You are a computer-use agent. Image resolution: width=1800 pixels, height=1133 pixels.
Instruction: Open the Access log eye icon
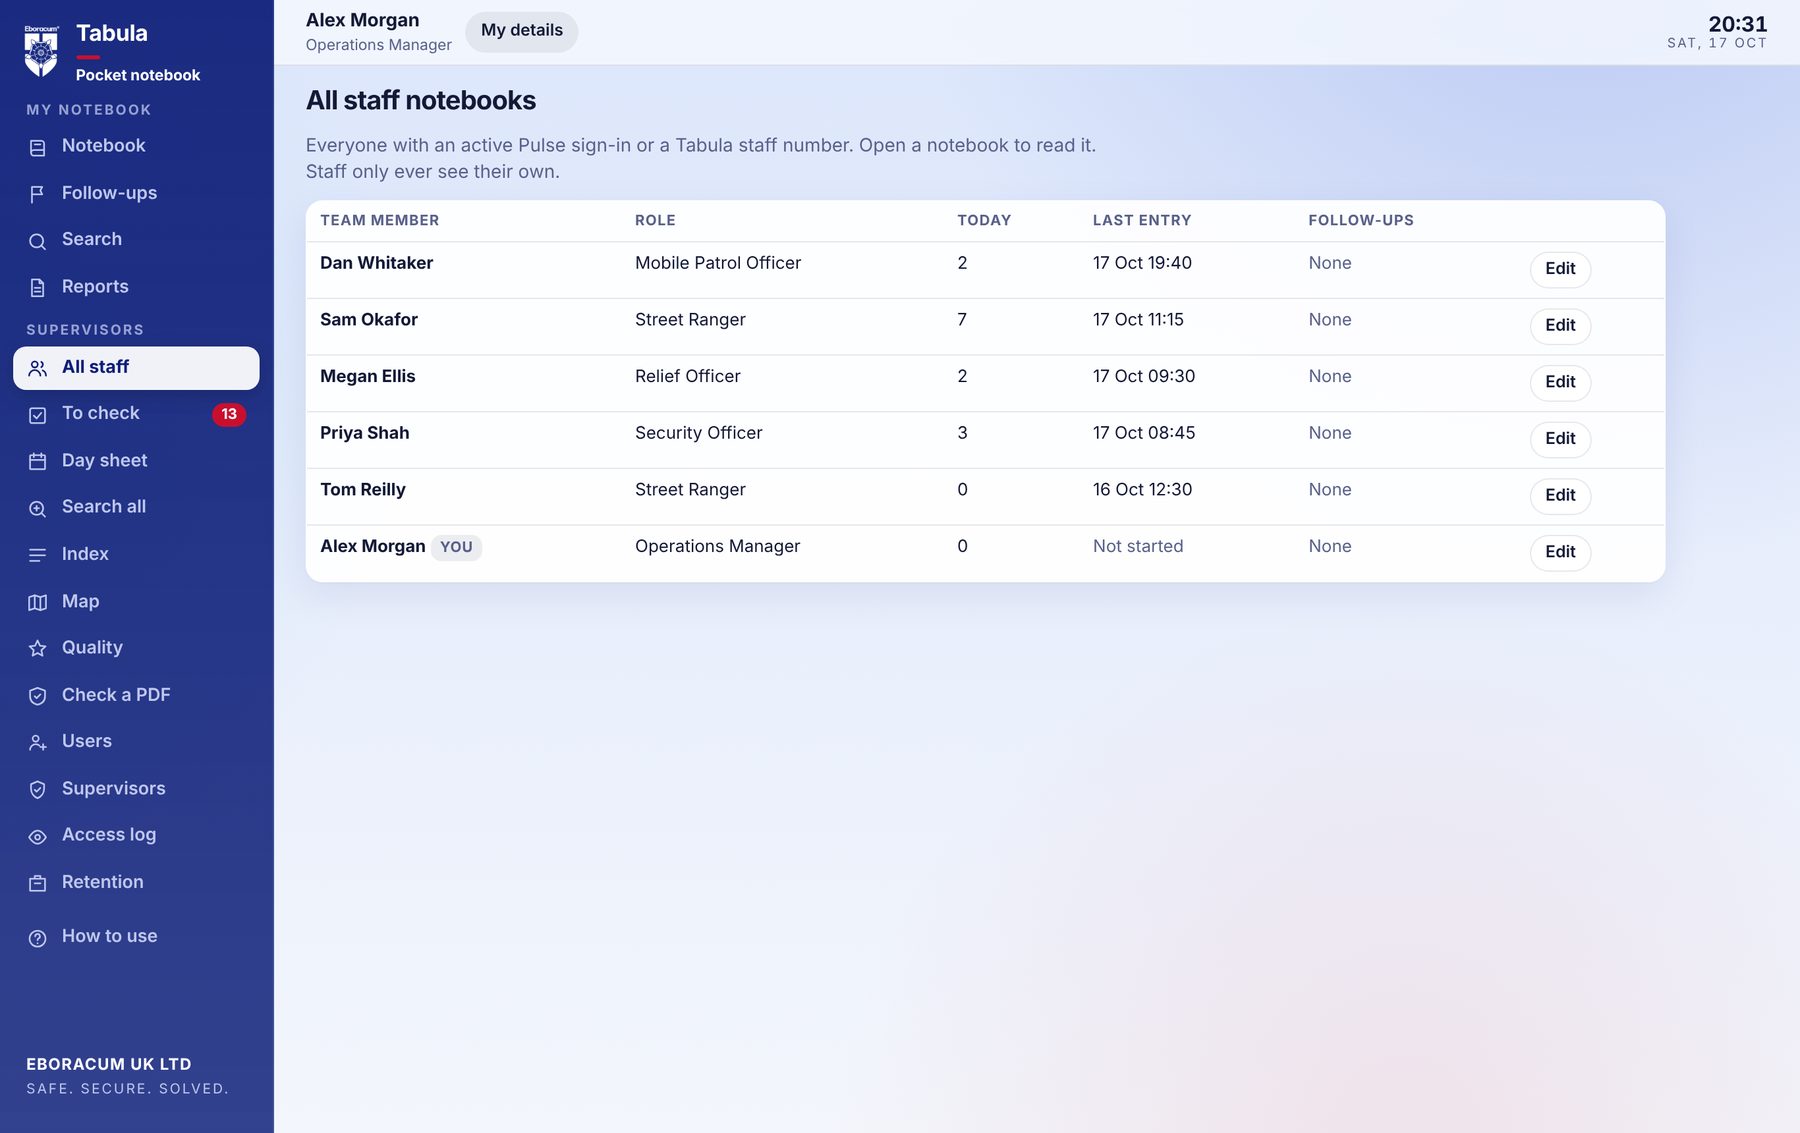pyautogui.click(x=37, y=836)
